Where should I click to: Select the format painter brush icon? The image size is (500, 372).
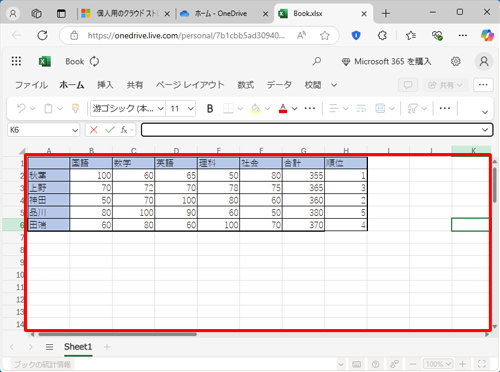click(75, 108)
